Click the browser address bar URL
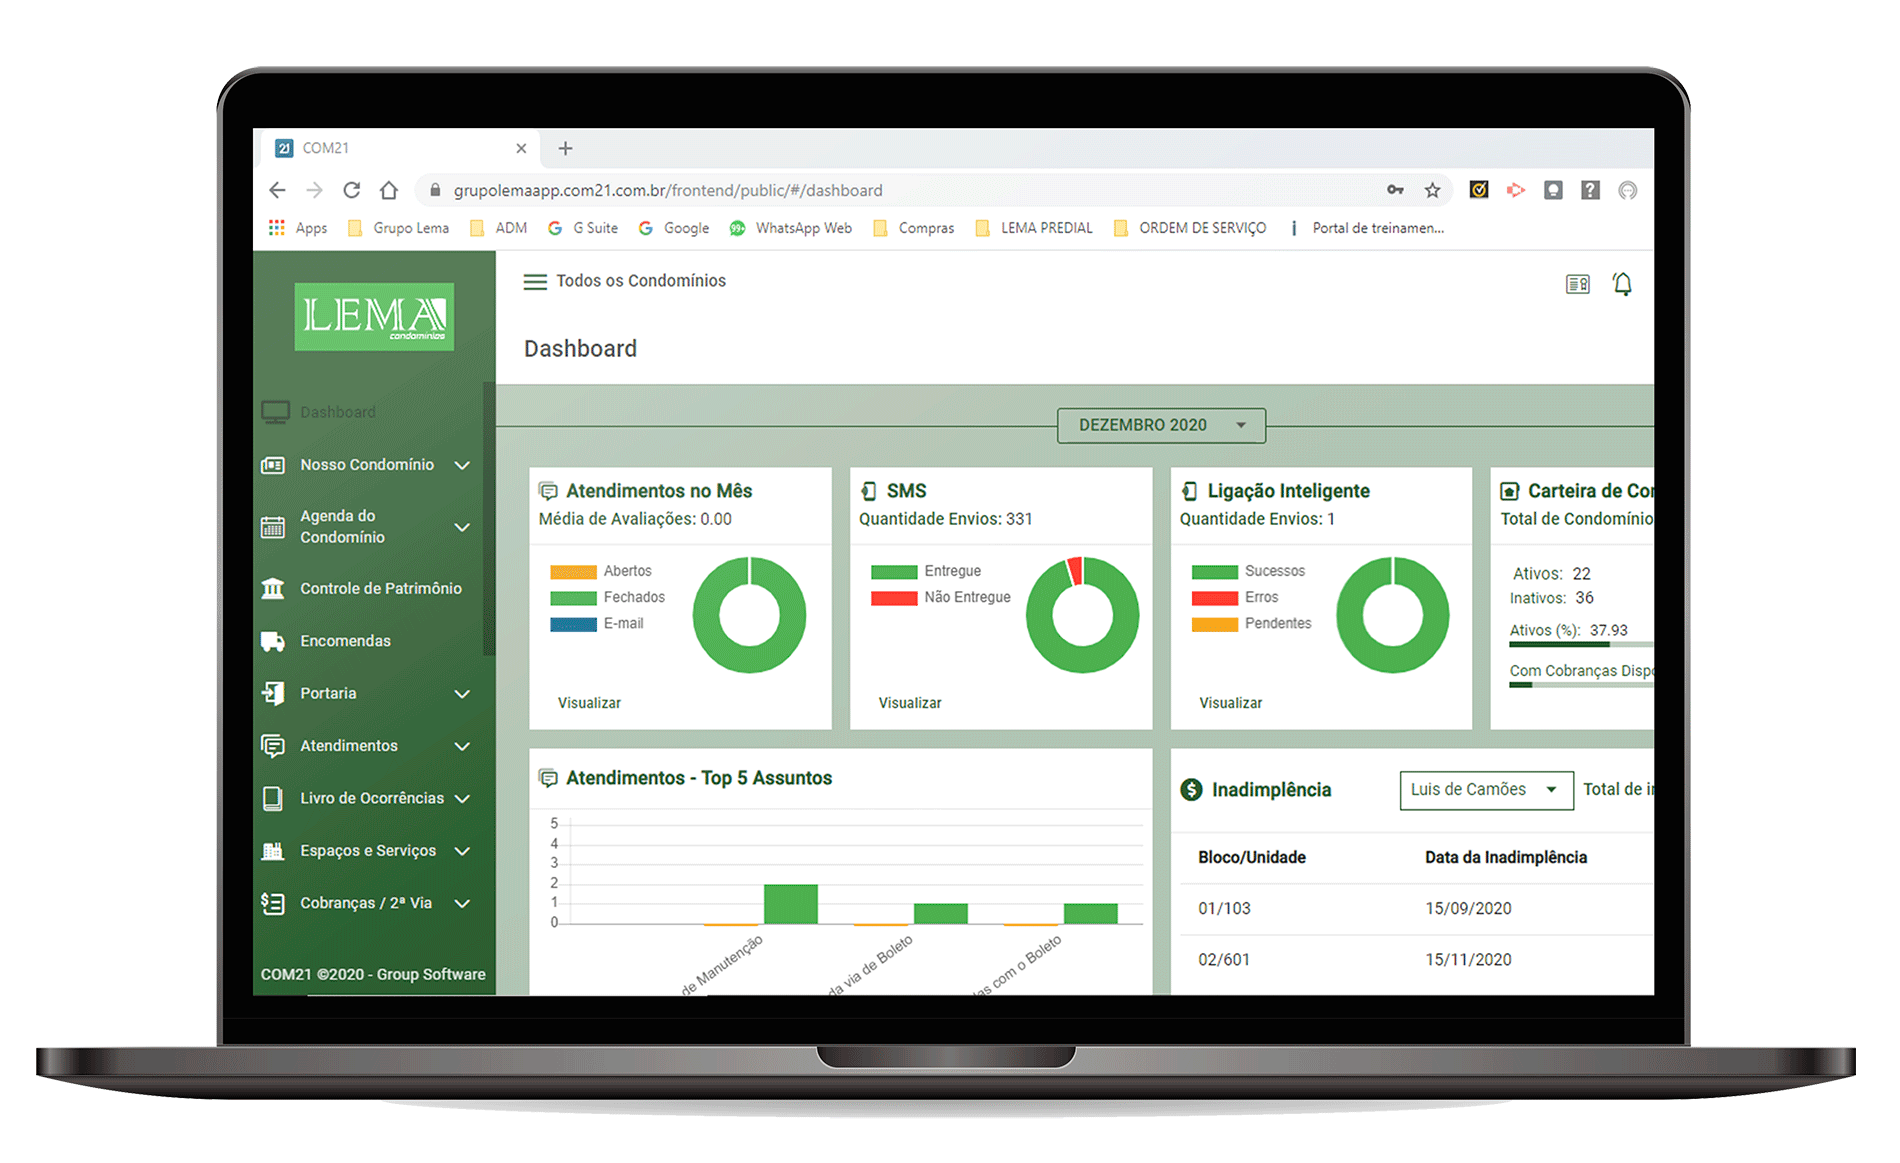1900x1163 pixels. (x=668, y=190)
